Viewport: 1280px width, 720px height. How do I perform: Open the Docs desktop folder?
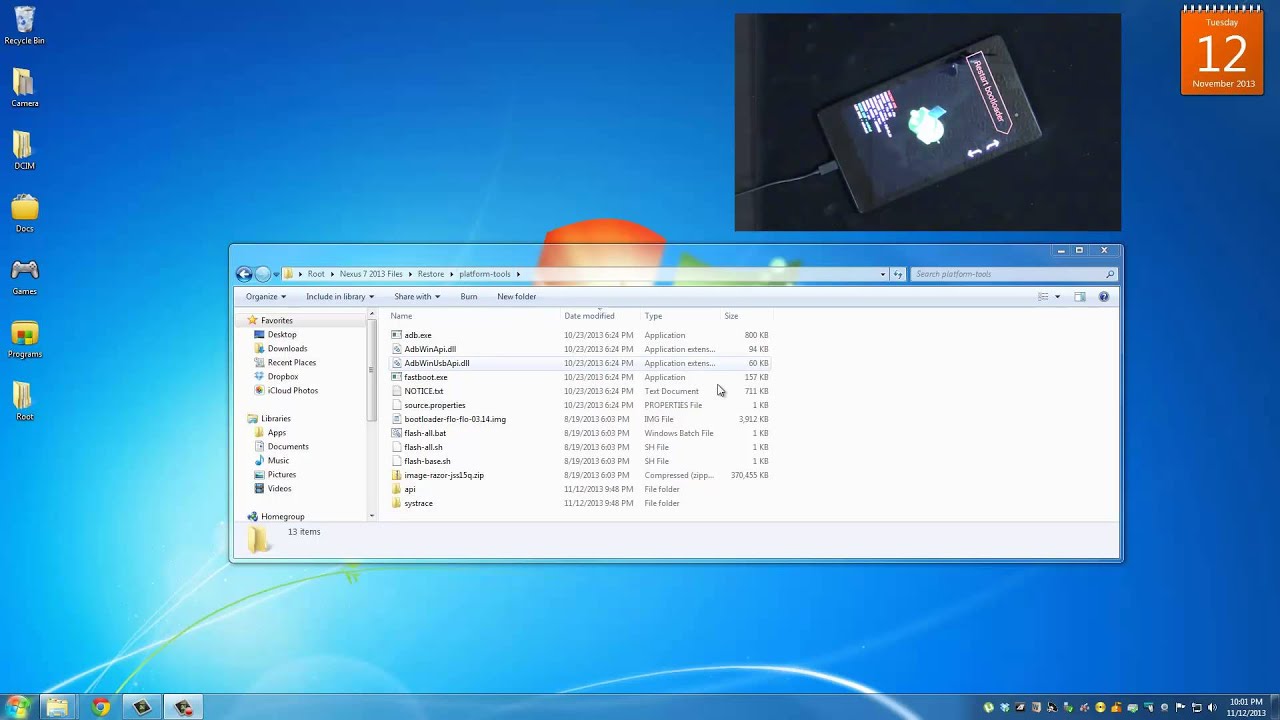pos(24,213)
